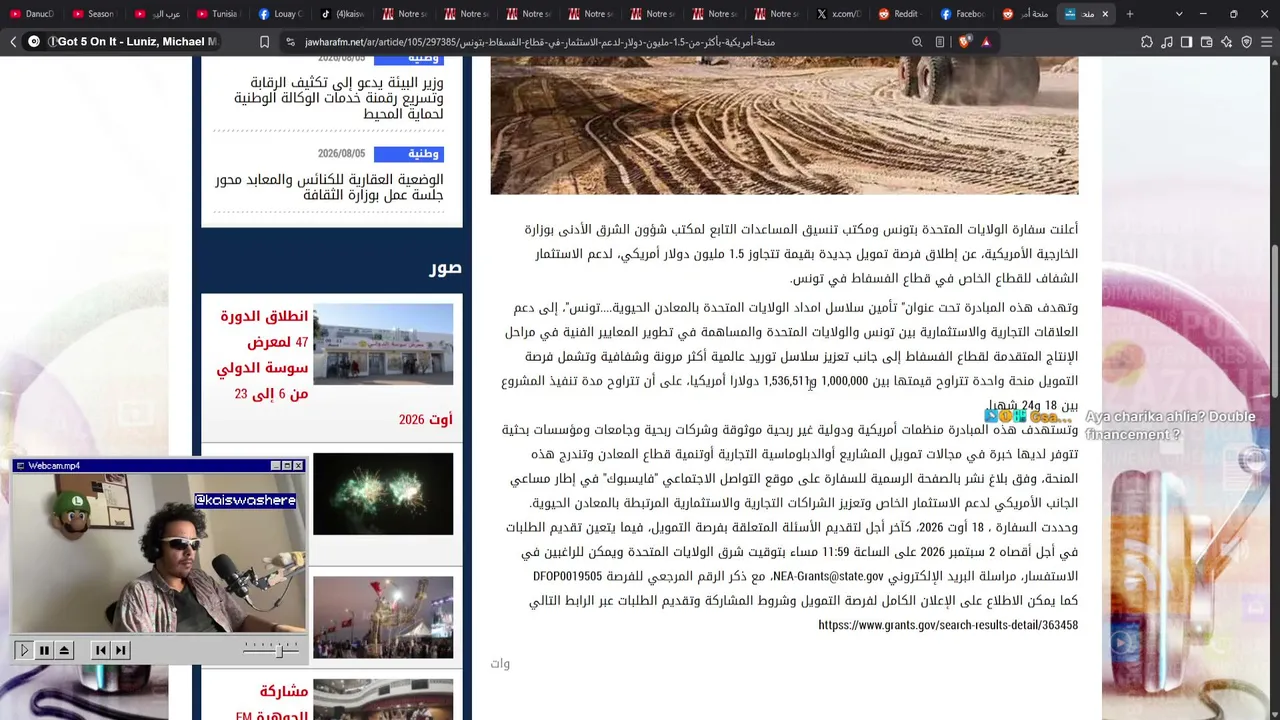Open the night festival photo thumbnail

tap(383, 617)
